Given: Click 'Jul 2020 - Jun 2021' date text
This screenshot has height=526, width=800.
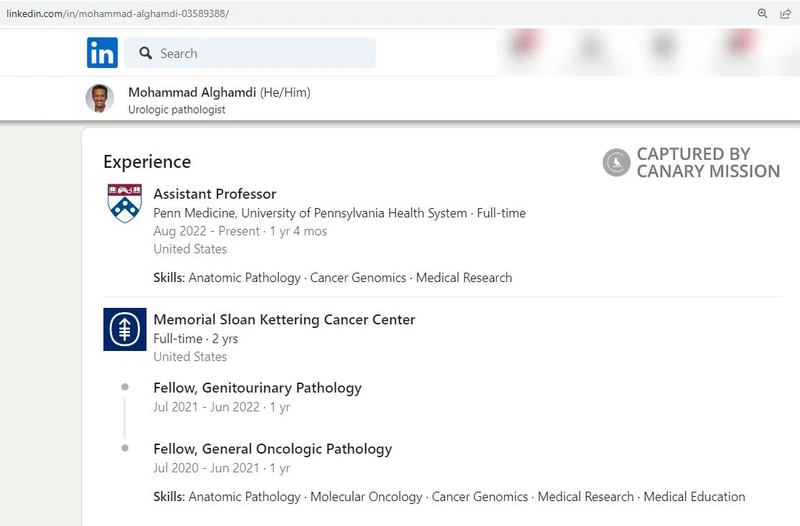Looking at the screenshot, I should click(x=207, y=468).
